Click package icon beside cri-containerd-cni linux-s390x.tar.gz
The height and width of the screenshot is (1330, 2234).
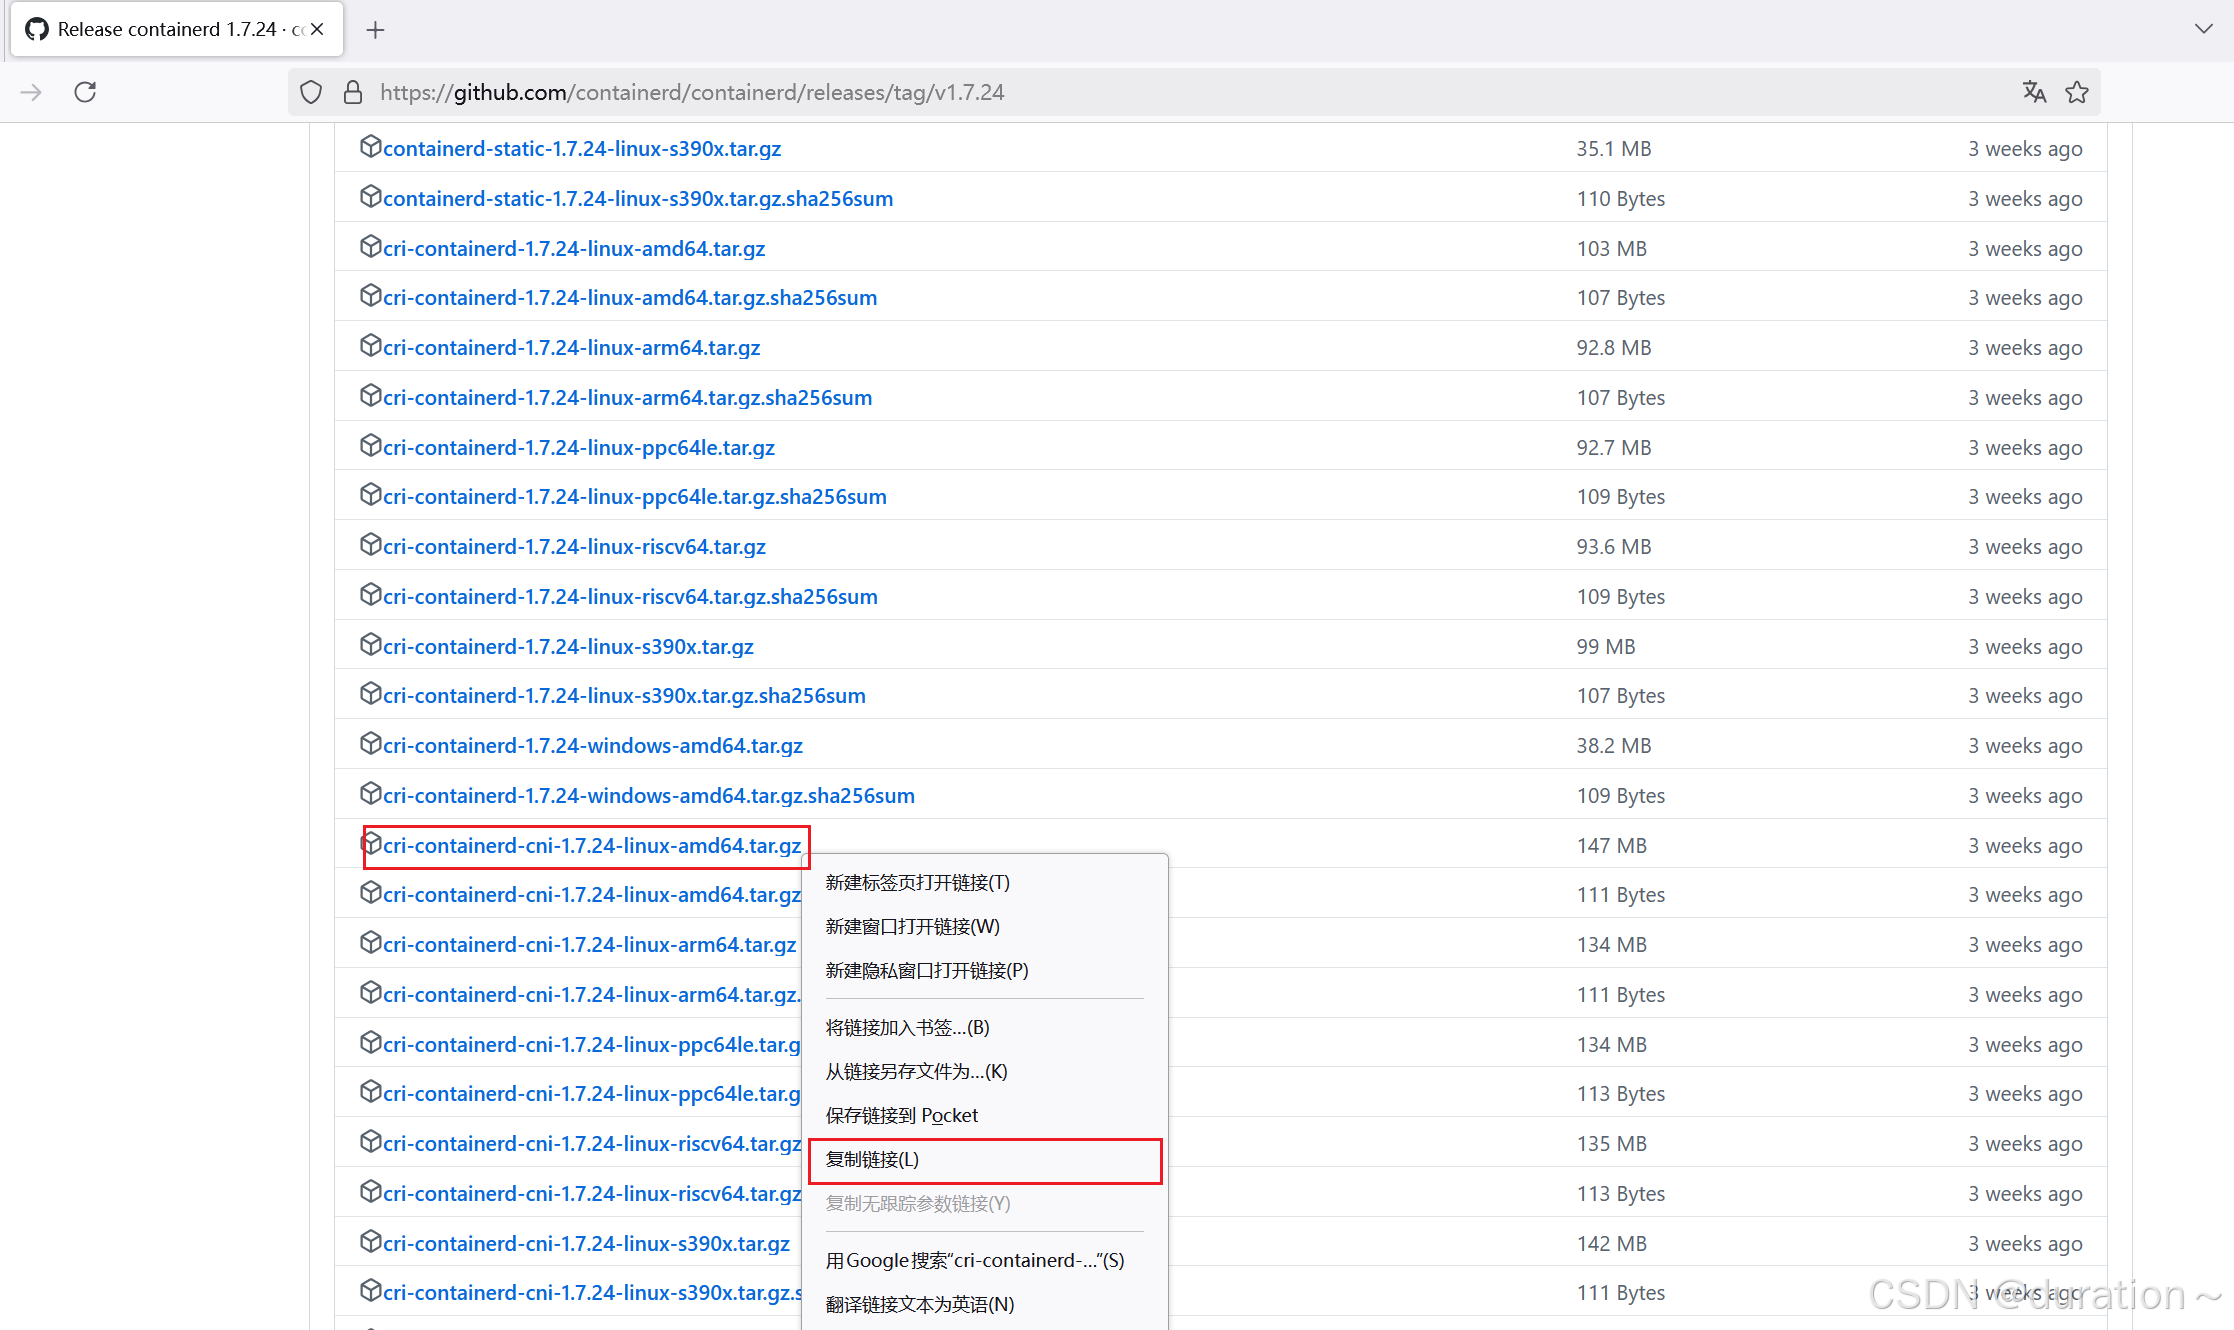370,1241
